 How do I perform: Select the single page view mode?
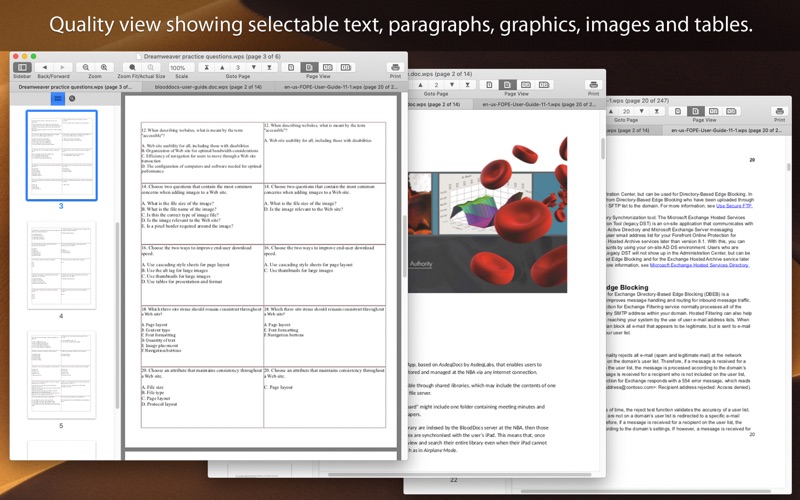(291, 67)
